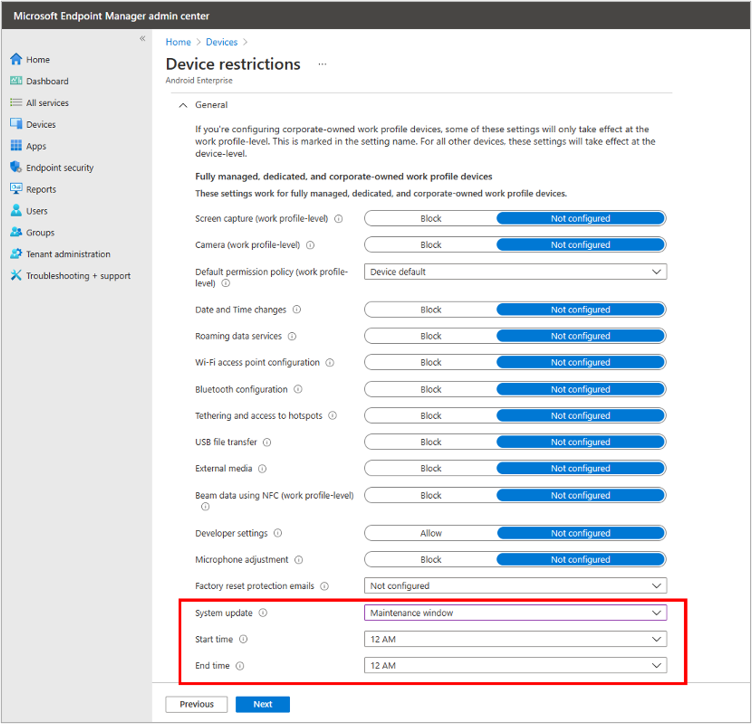Show info for Roaming data services
This screenshot has width=752, height=724.
[292, 336]
